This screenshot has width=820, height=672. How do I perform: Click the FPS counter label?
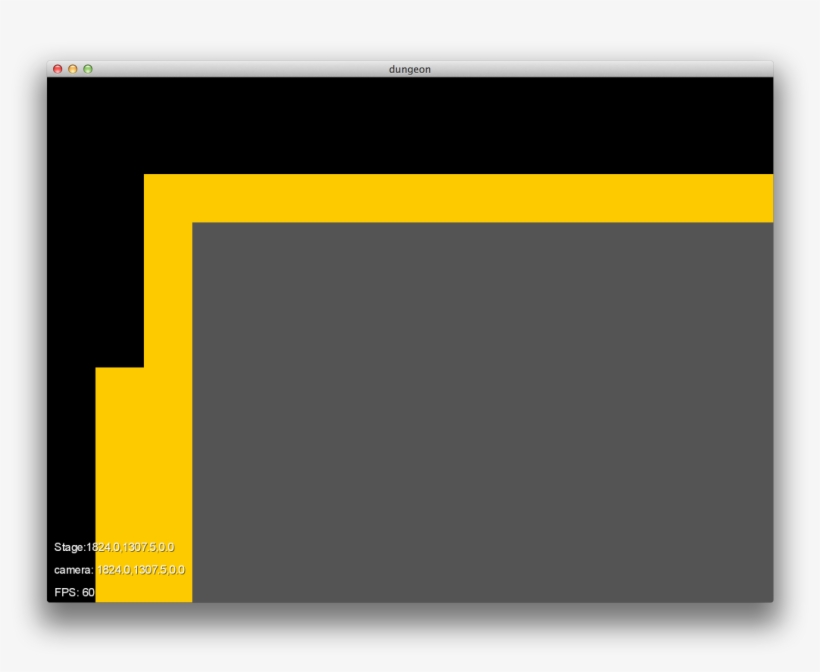pyautogui.click(x=67, y=592)
